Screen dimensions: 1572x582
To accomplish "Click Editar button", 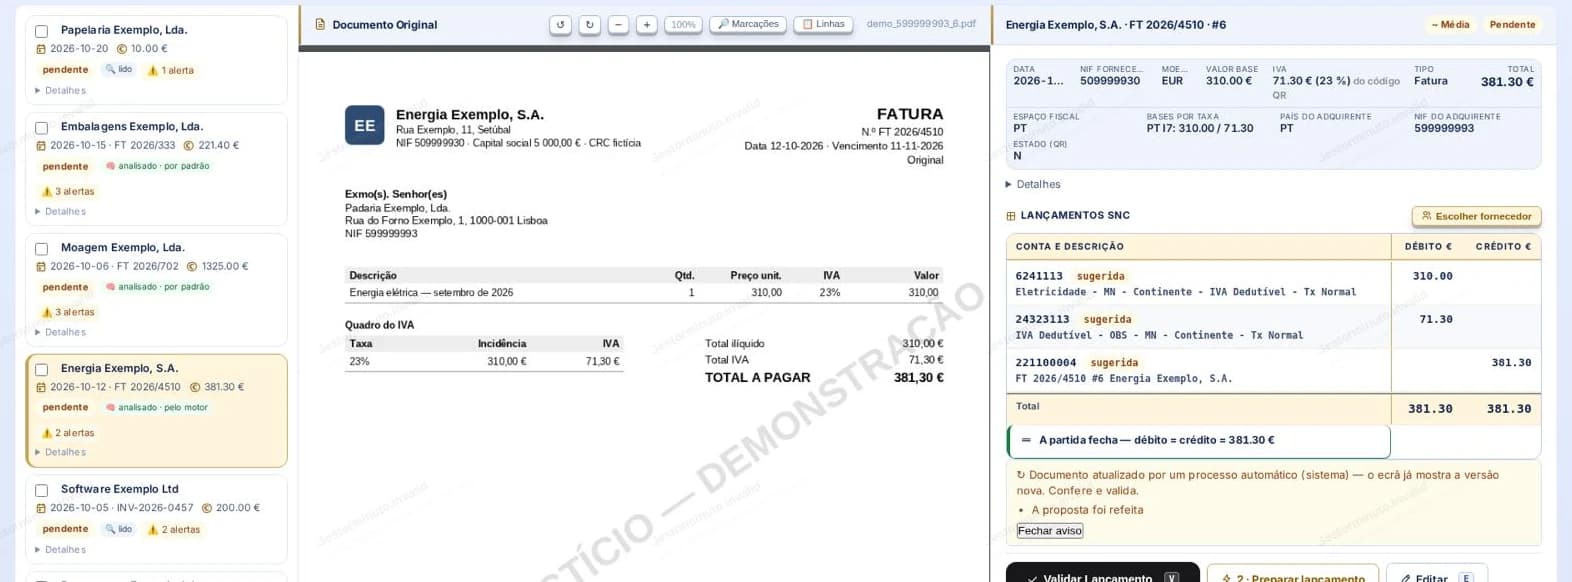I will (1436, 574).
